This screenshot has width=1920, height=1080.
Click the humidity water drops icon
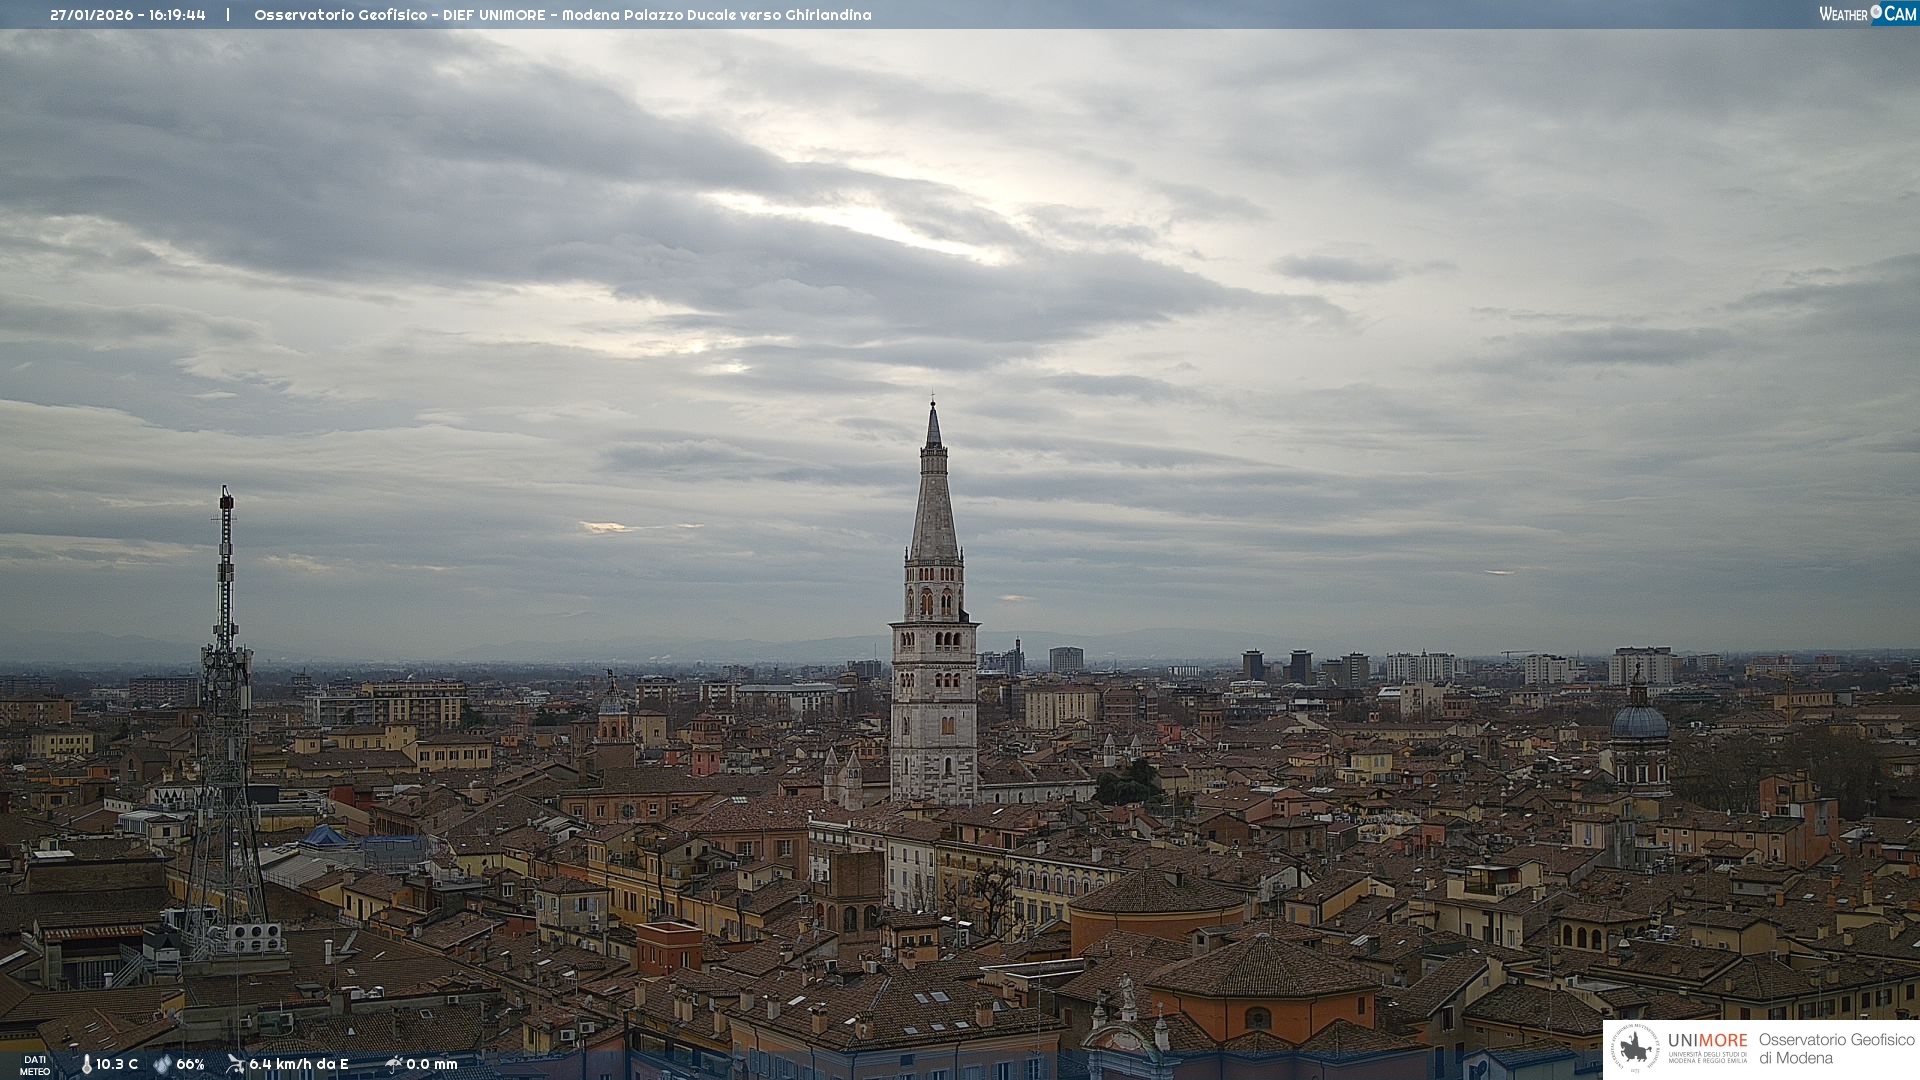point(162,1064)
